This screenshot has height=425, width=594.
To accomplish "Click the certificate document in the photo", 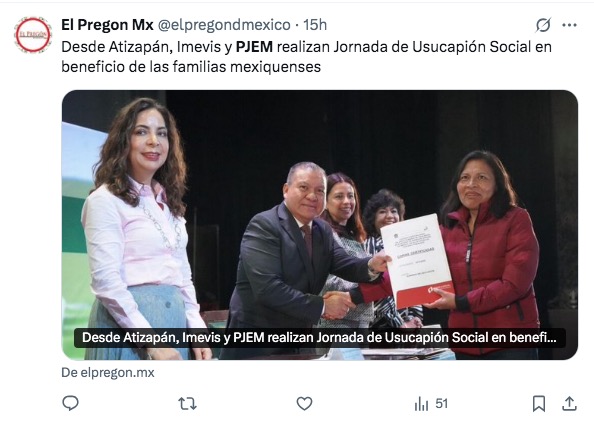I will point(417,261).
